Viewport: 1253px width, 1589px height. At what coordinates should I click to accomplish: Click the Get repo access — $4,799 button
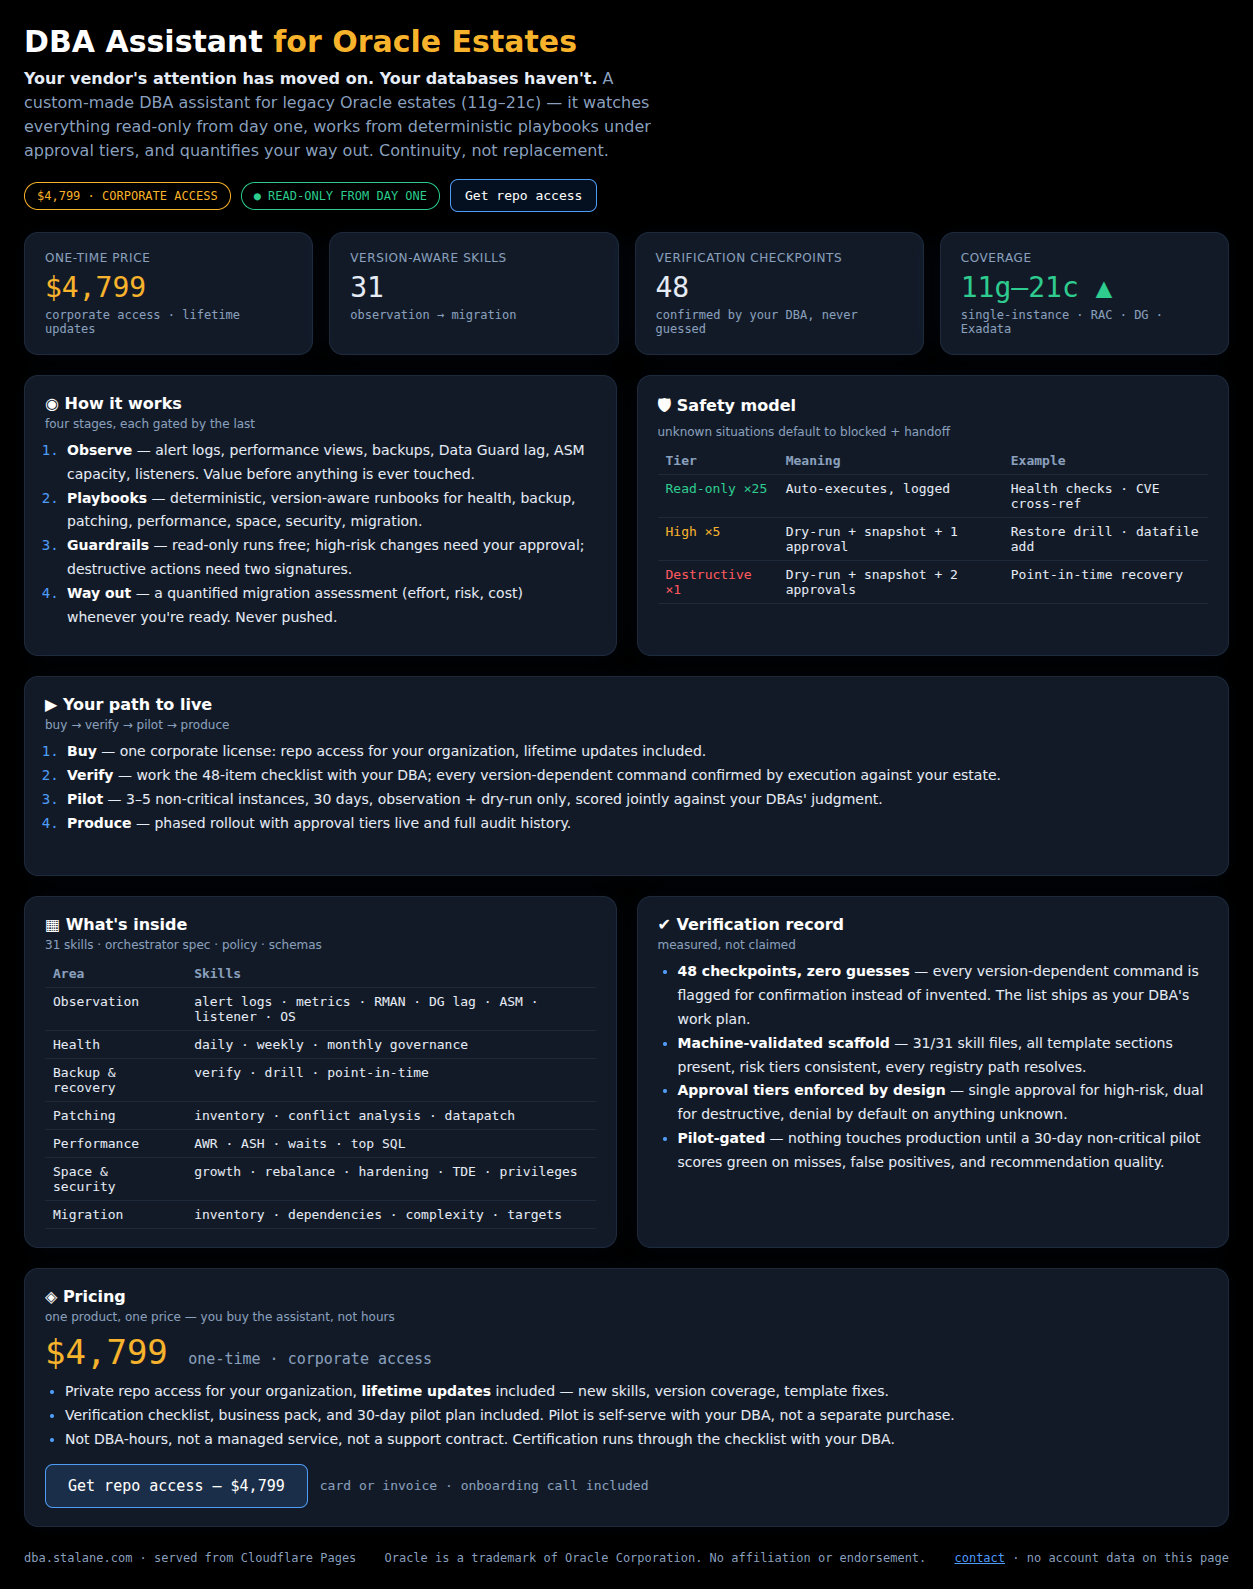pos(176,1486)
